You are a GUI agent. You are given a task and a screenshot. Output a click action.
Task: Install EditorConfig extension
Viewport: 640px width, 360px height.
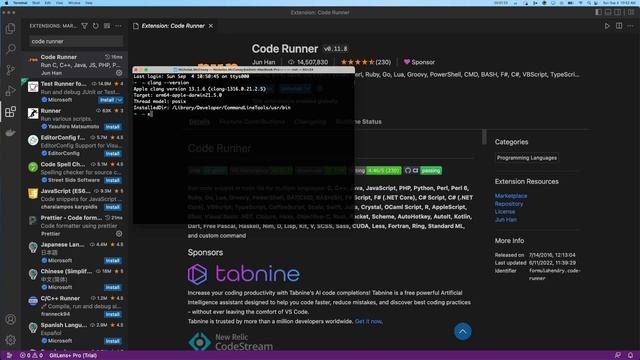pyautogui.click(x=113, y=154)
